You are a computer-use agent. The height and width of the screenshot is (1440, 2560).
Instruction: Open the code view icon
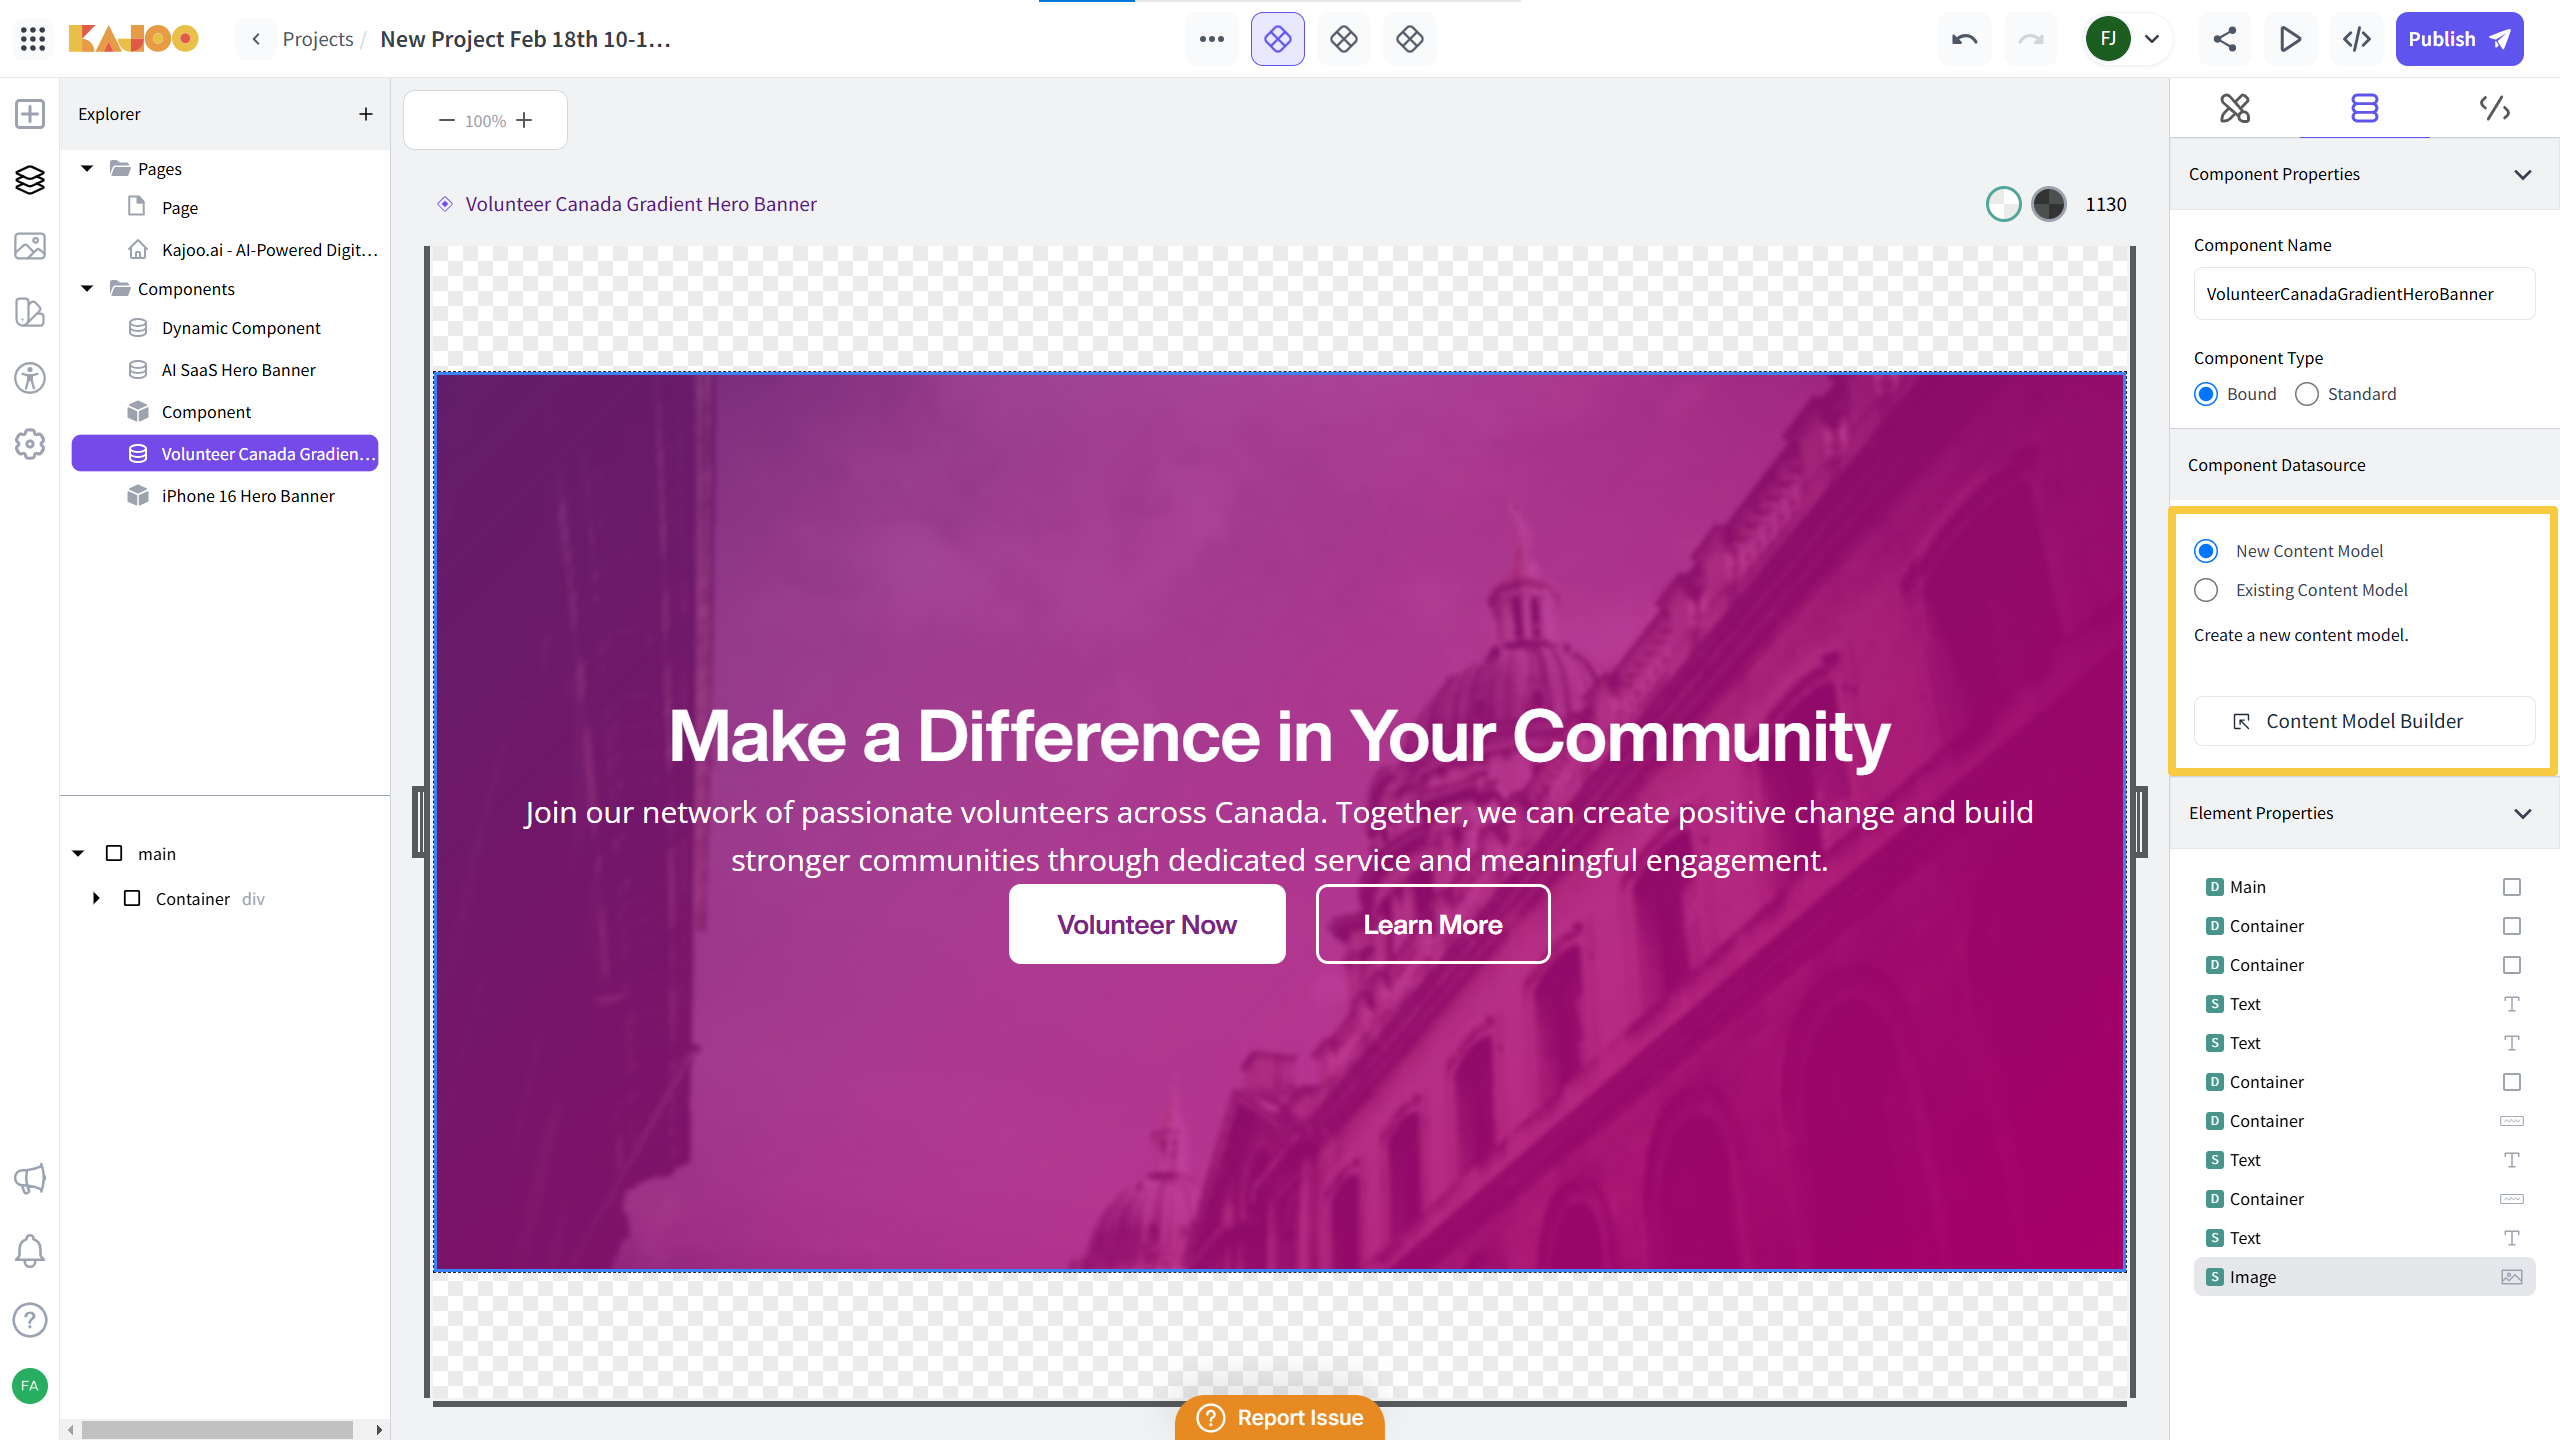point(2357,39)
